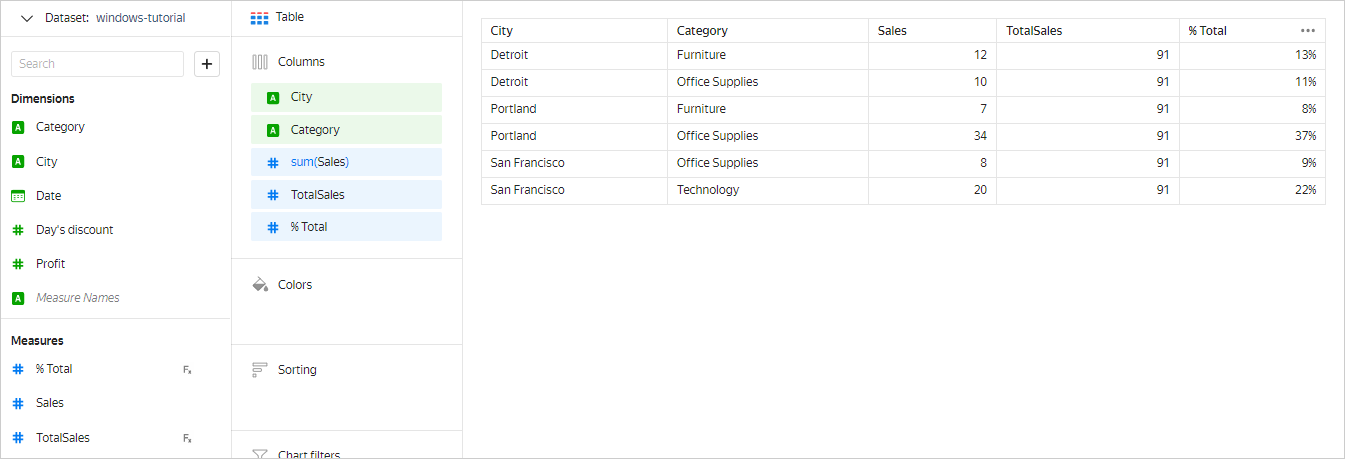Viewport: 1345px width, 459px height.
Task: Open the three-dots menu in the % Total header
Action: (1308, 31)
